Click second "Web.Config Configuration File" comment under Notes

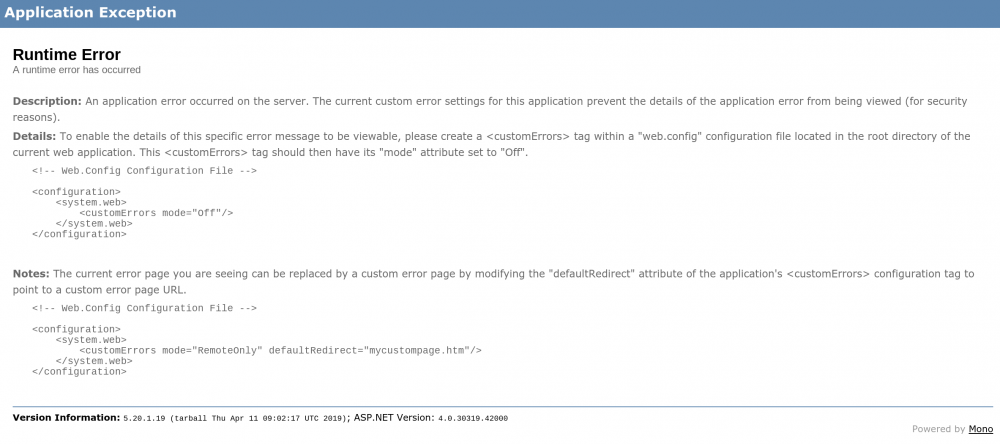click(145, 308)
